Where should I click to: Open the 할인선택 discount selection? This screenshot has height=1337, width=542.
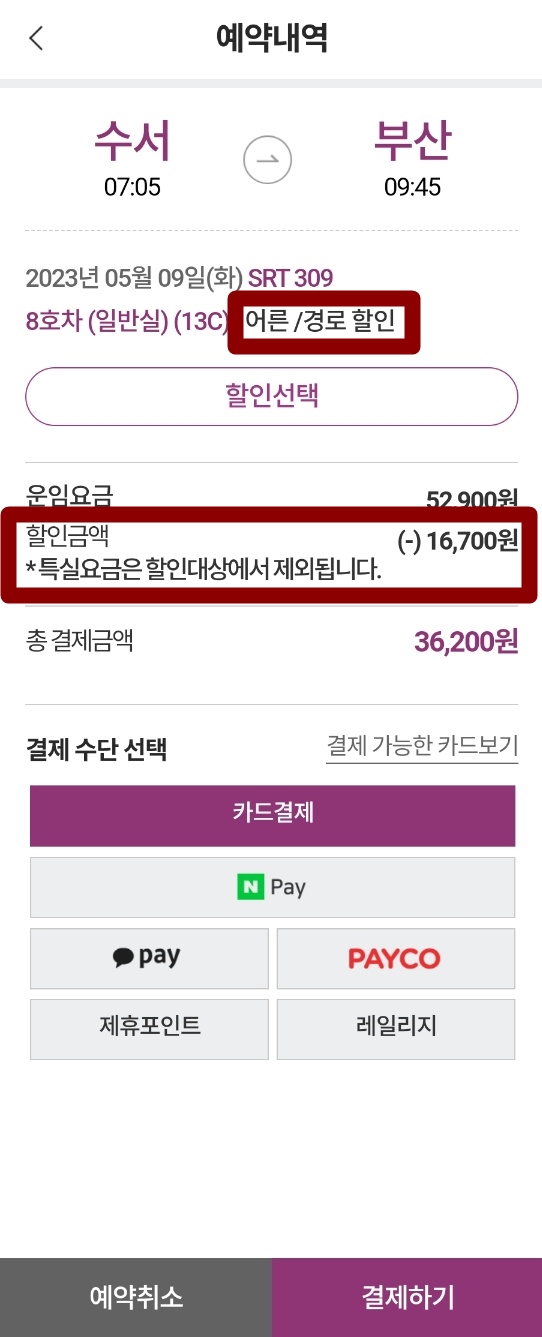271,396
